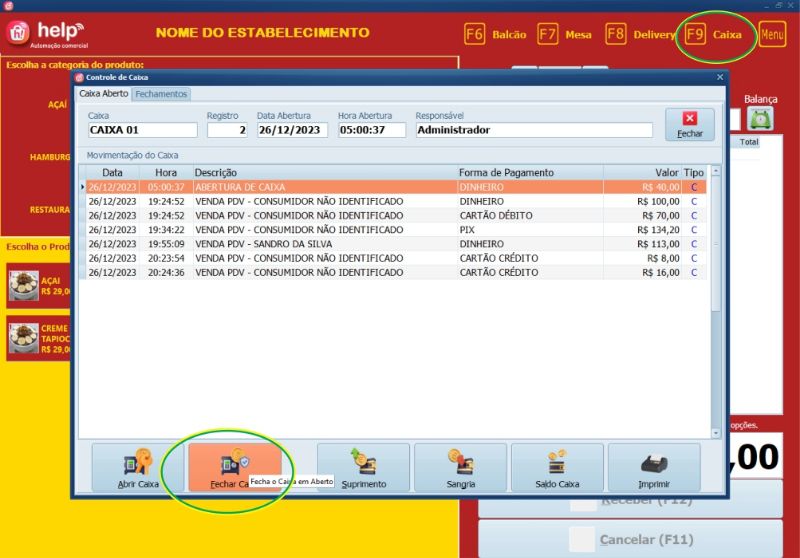Click the Abrir Caixa button
The height and width of the screenshot is (558, 800).
point(138,468)
